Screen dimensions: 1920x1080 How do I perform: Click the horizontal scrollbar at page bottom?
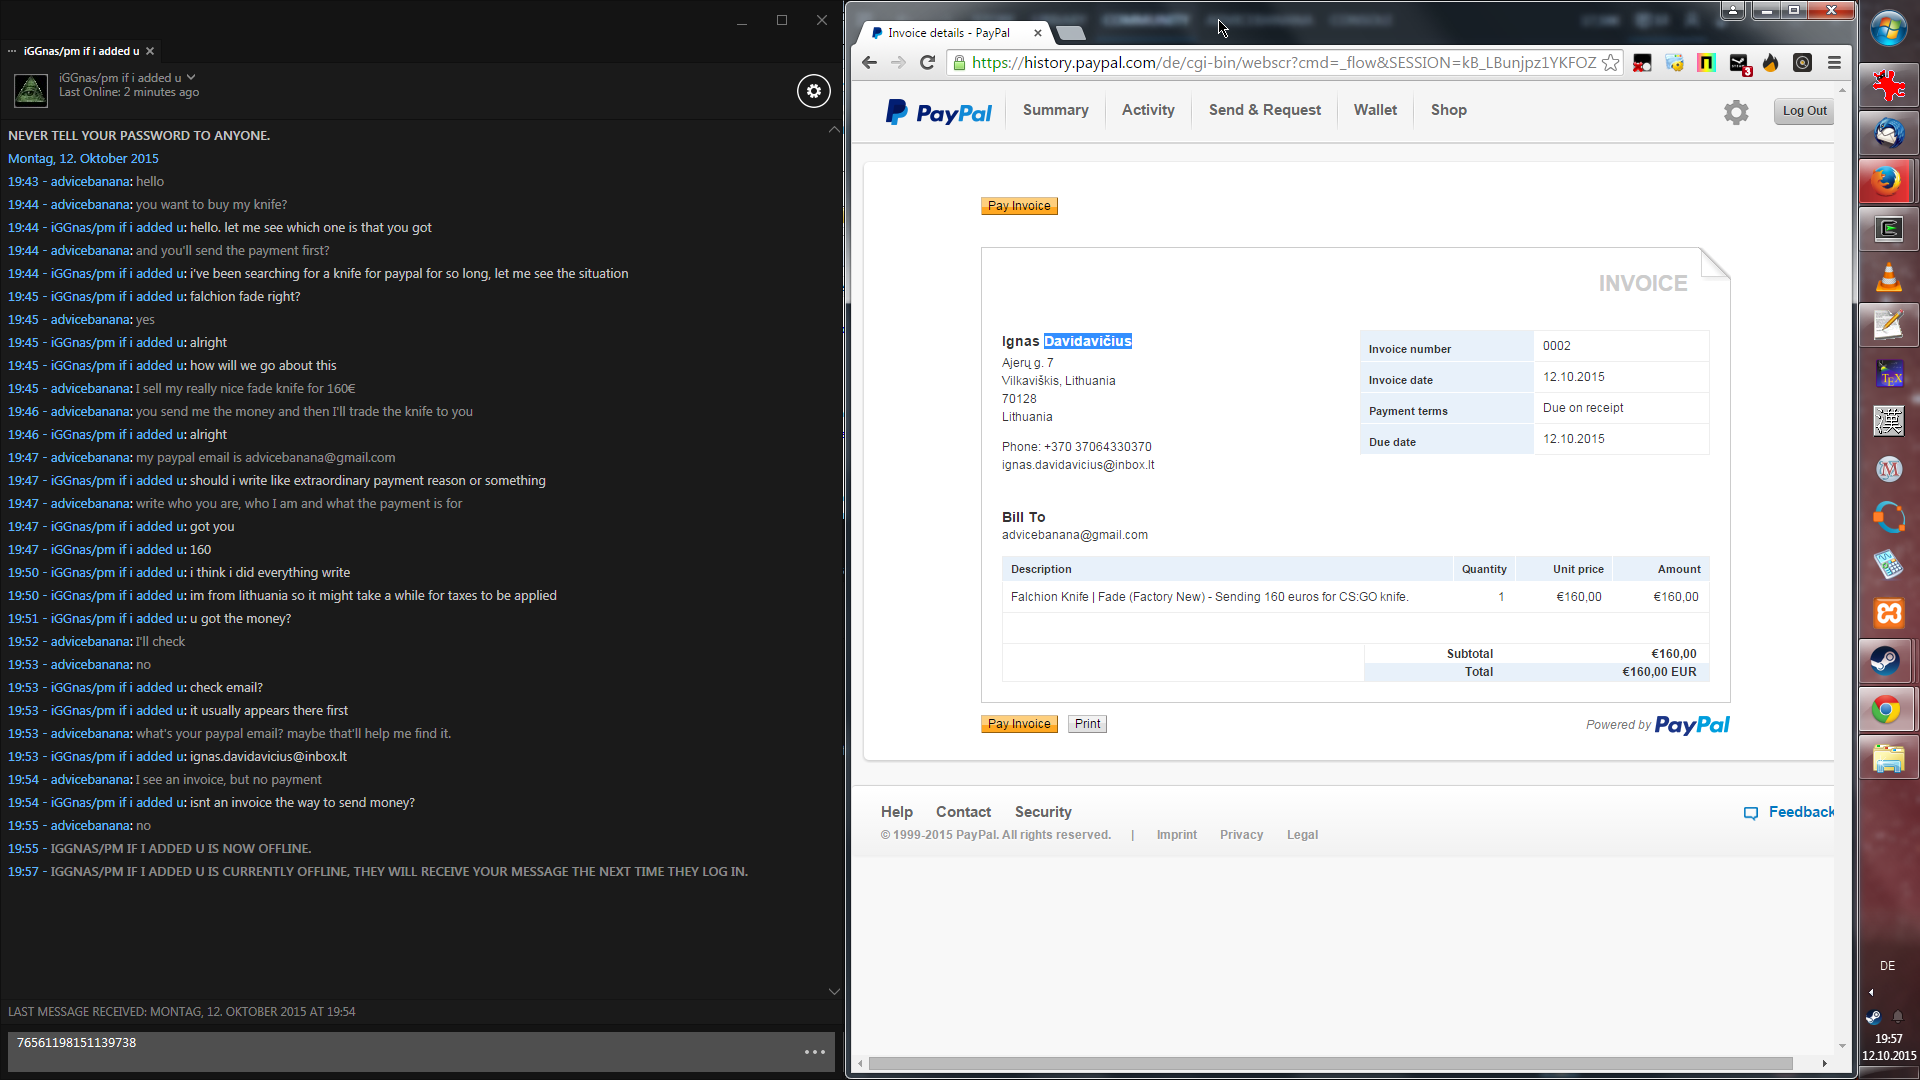(x=1329, y=1063)
